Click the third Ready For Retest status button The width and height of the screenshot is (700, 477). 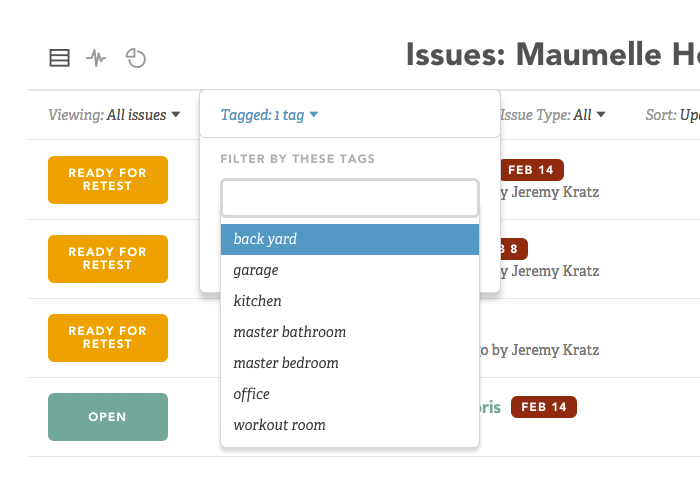(x=108, y=338)
